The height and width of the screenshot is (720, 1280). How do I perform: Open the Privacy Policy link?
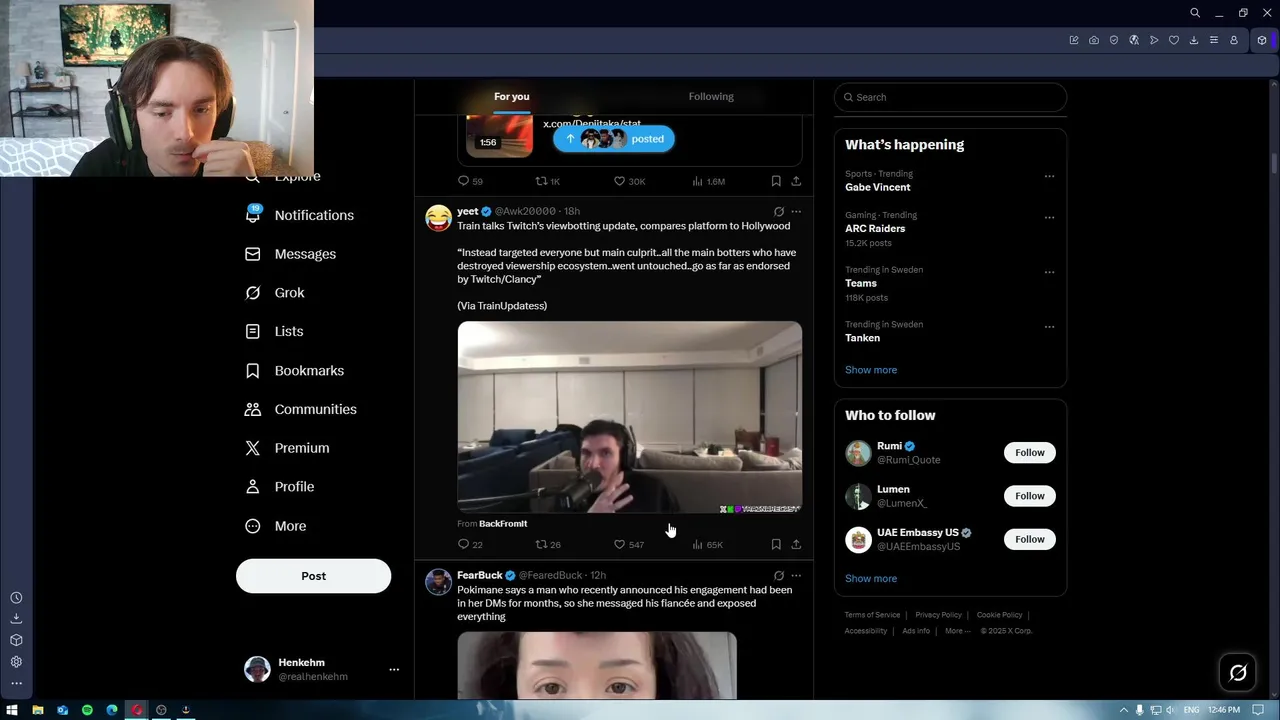[x=939, y=615]
